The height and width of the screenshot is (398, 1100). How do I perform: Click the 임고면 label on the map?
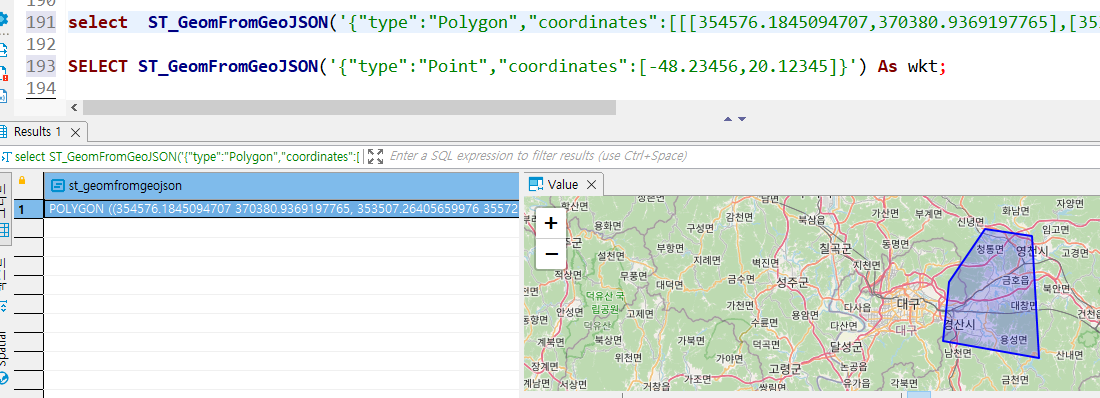pyautogui.click(x=1055, y=229)
